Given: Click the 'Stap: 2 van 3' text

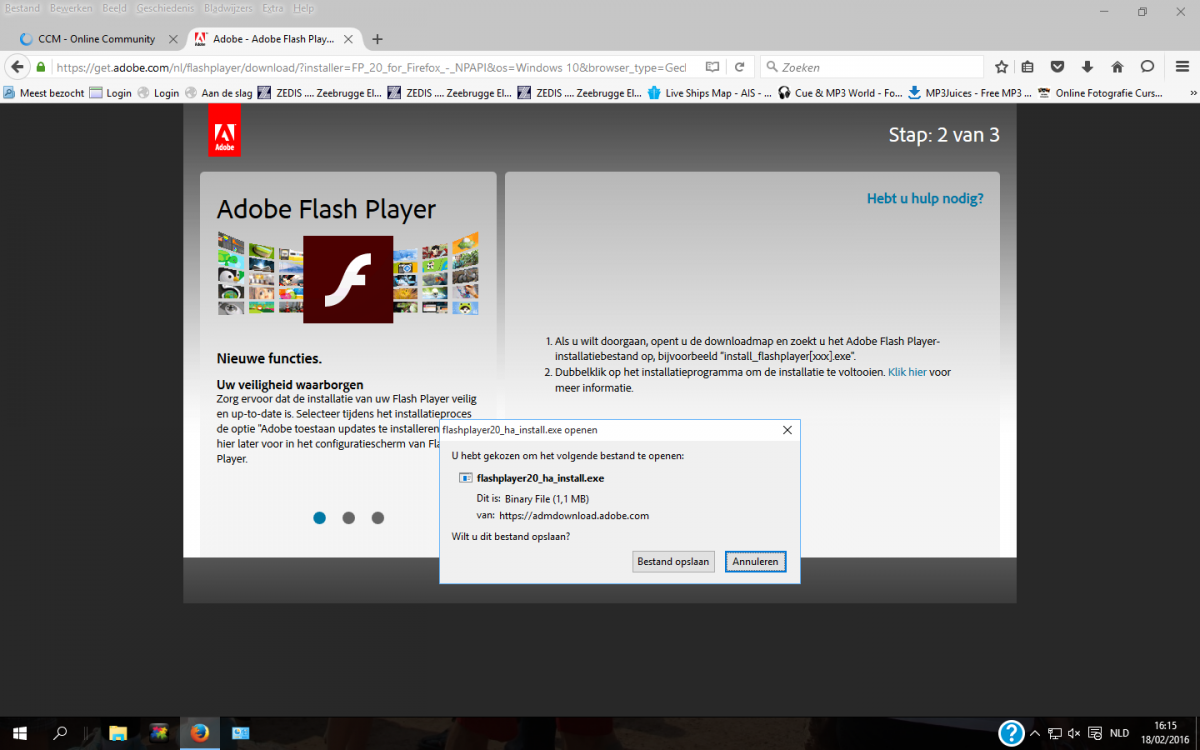Looking at the screenshot, I should (x=943, y=135).
